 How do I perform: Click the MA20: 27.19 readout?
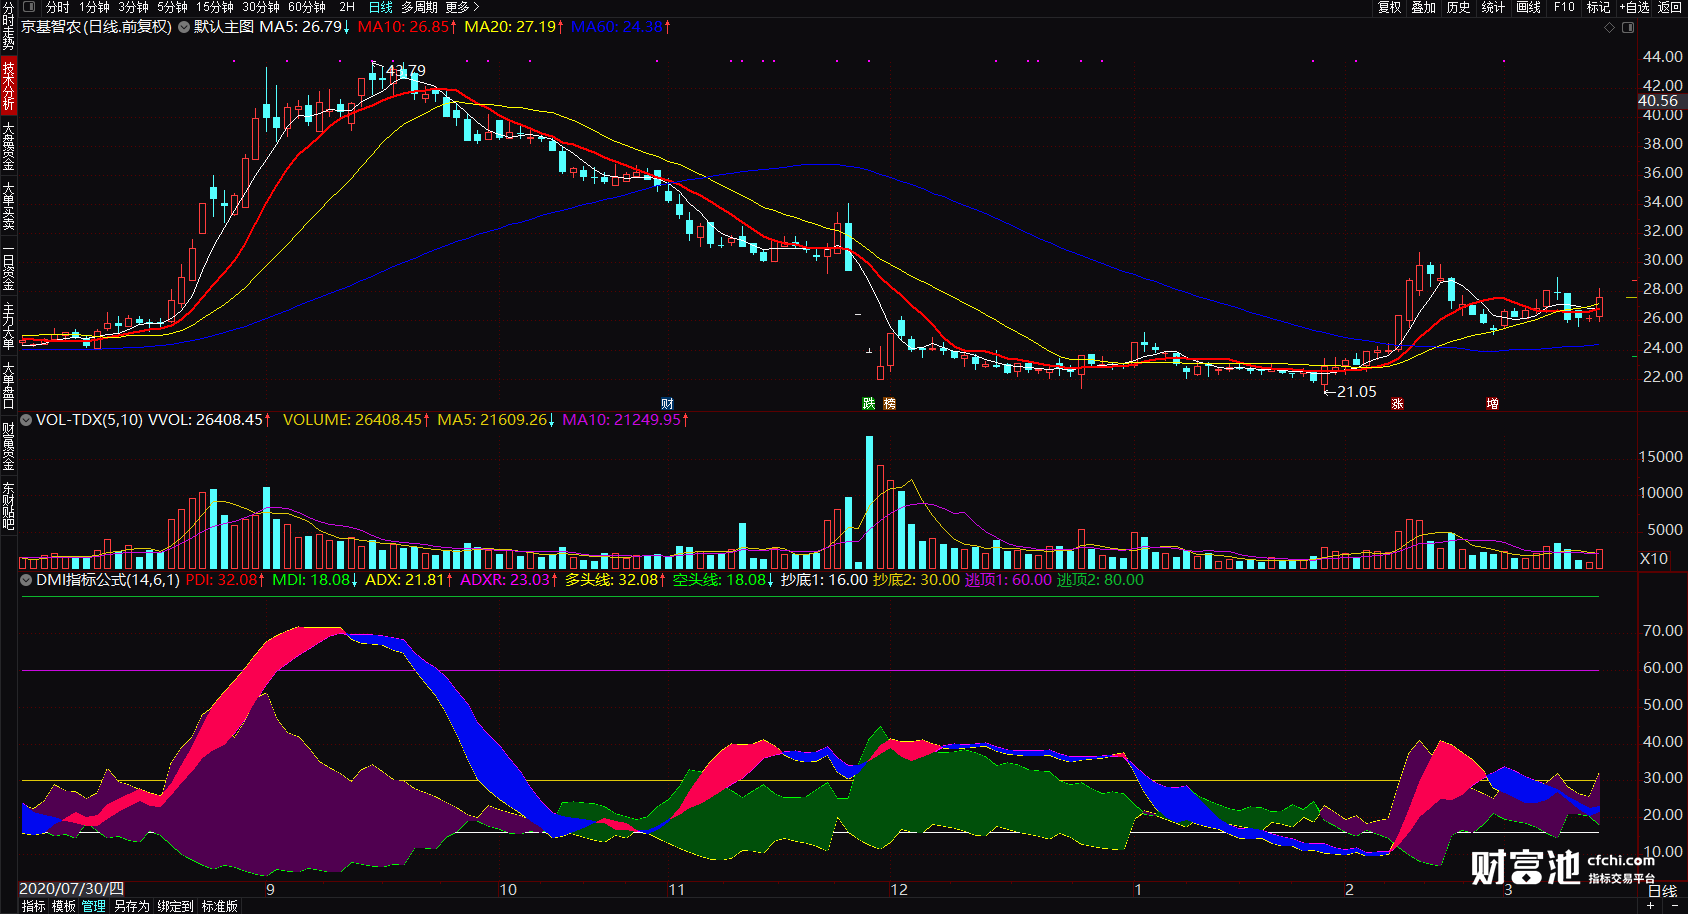tap(514, 27)
